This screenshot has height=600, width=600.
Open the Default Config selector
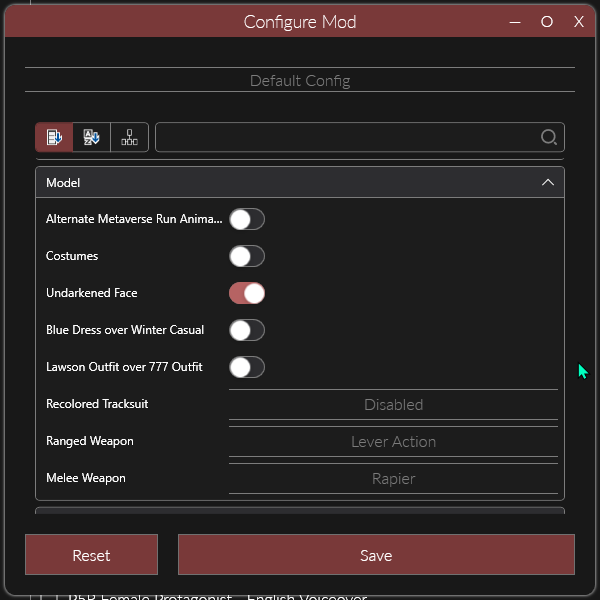click(x=300, y=80)
